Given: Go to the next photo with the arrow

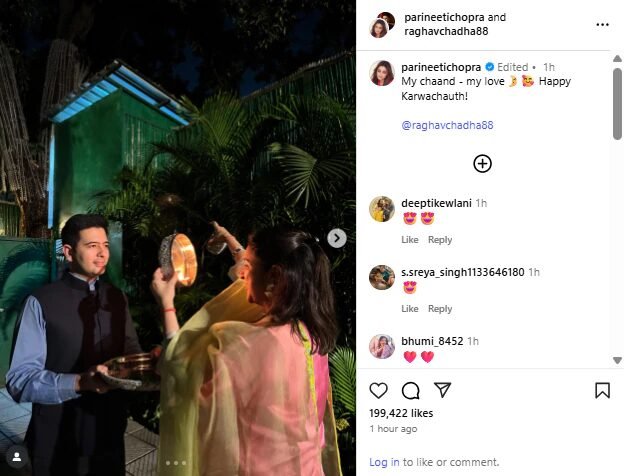Looking at the screenshot, I should 337,238.
